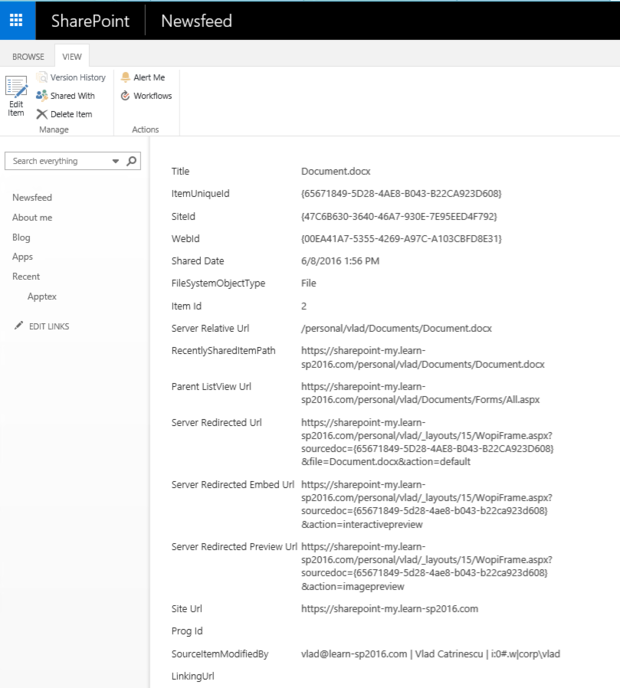Viewport: 620px width, 688px height.
Task: Click the Actions ribbon group label
Action: point(145,129)
